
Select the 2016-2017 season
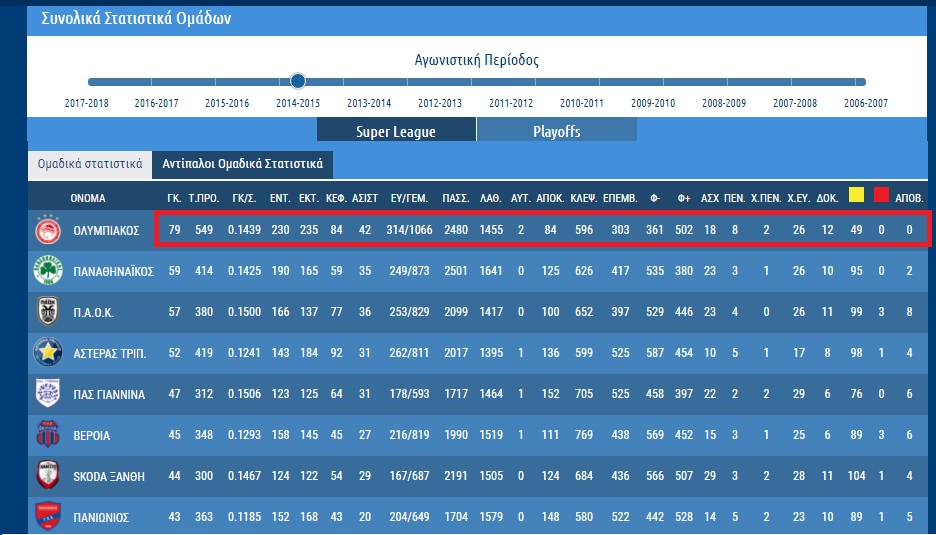tap(156, 103)
